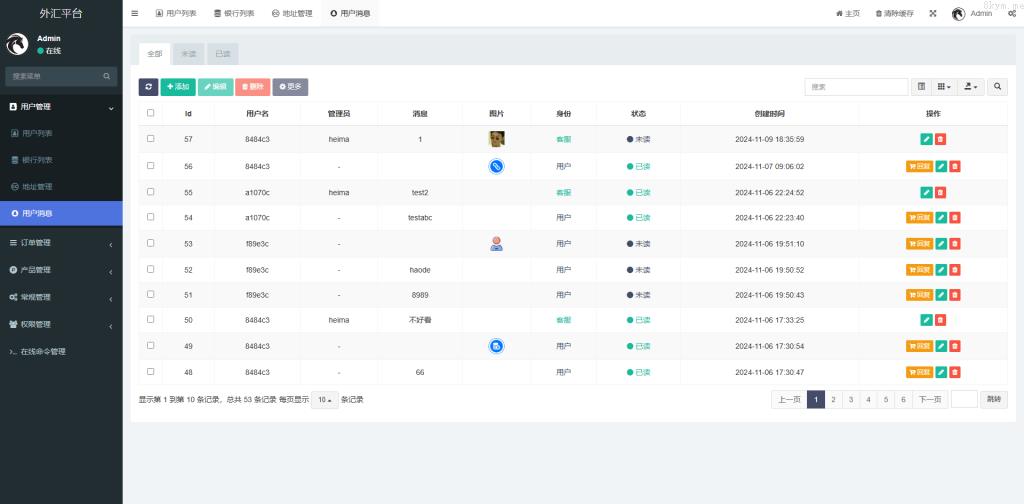Click the green edit pencil icon for row Id 55
1024x504 pixels.
click(926, 192)
